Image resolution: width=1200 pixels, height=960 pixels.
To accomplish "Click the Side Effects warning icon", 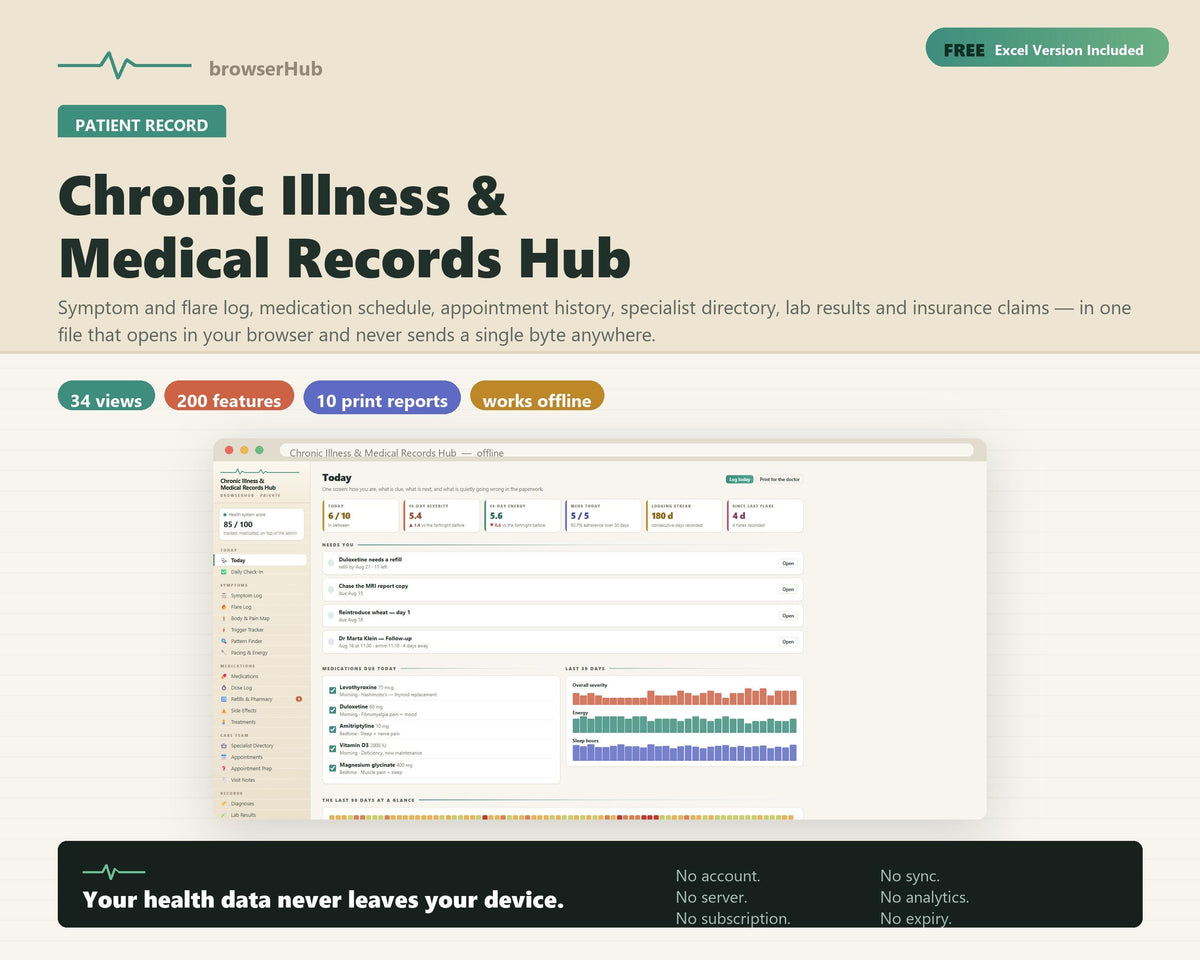I will [223, 711].
